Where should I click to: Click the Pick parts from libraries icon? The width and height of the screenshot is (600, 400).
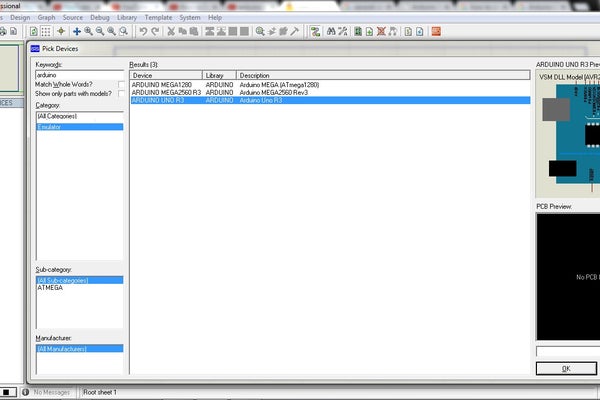(x=260, y=31)
